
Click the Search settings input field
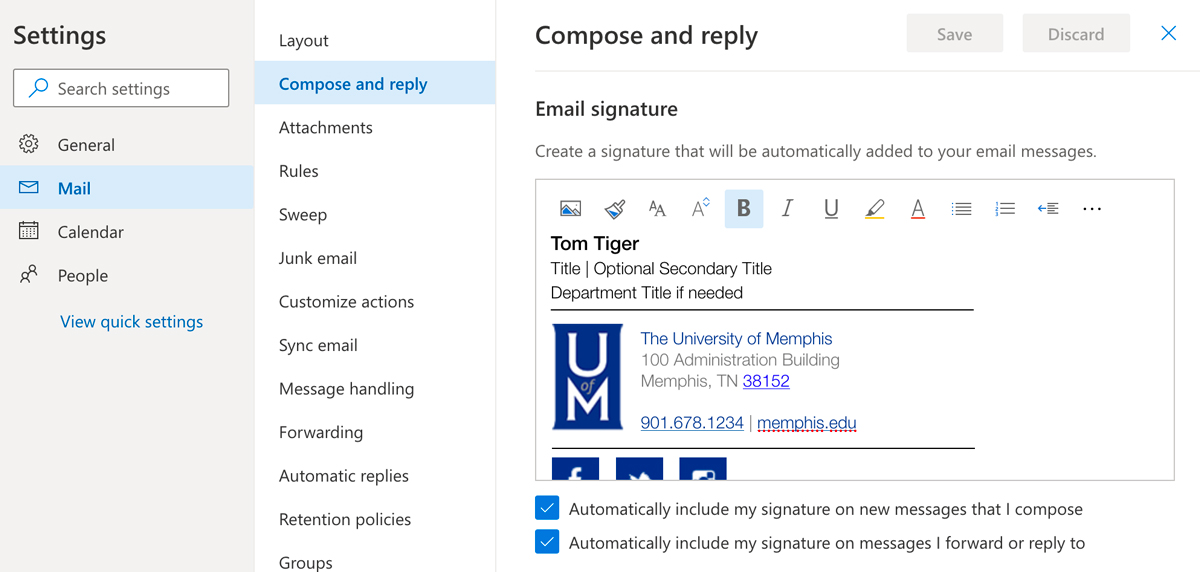121,88
